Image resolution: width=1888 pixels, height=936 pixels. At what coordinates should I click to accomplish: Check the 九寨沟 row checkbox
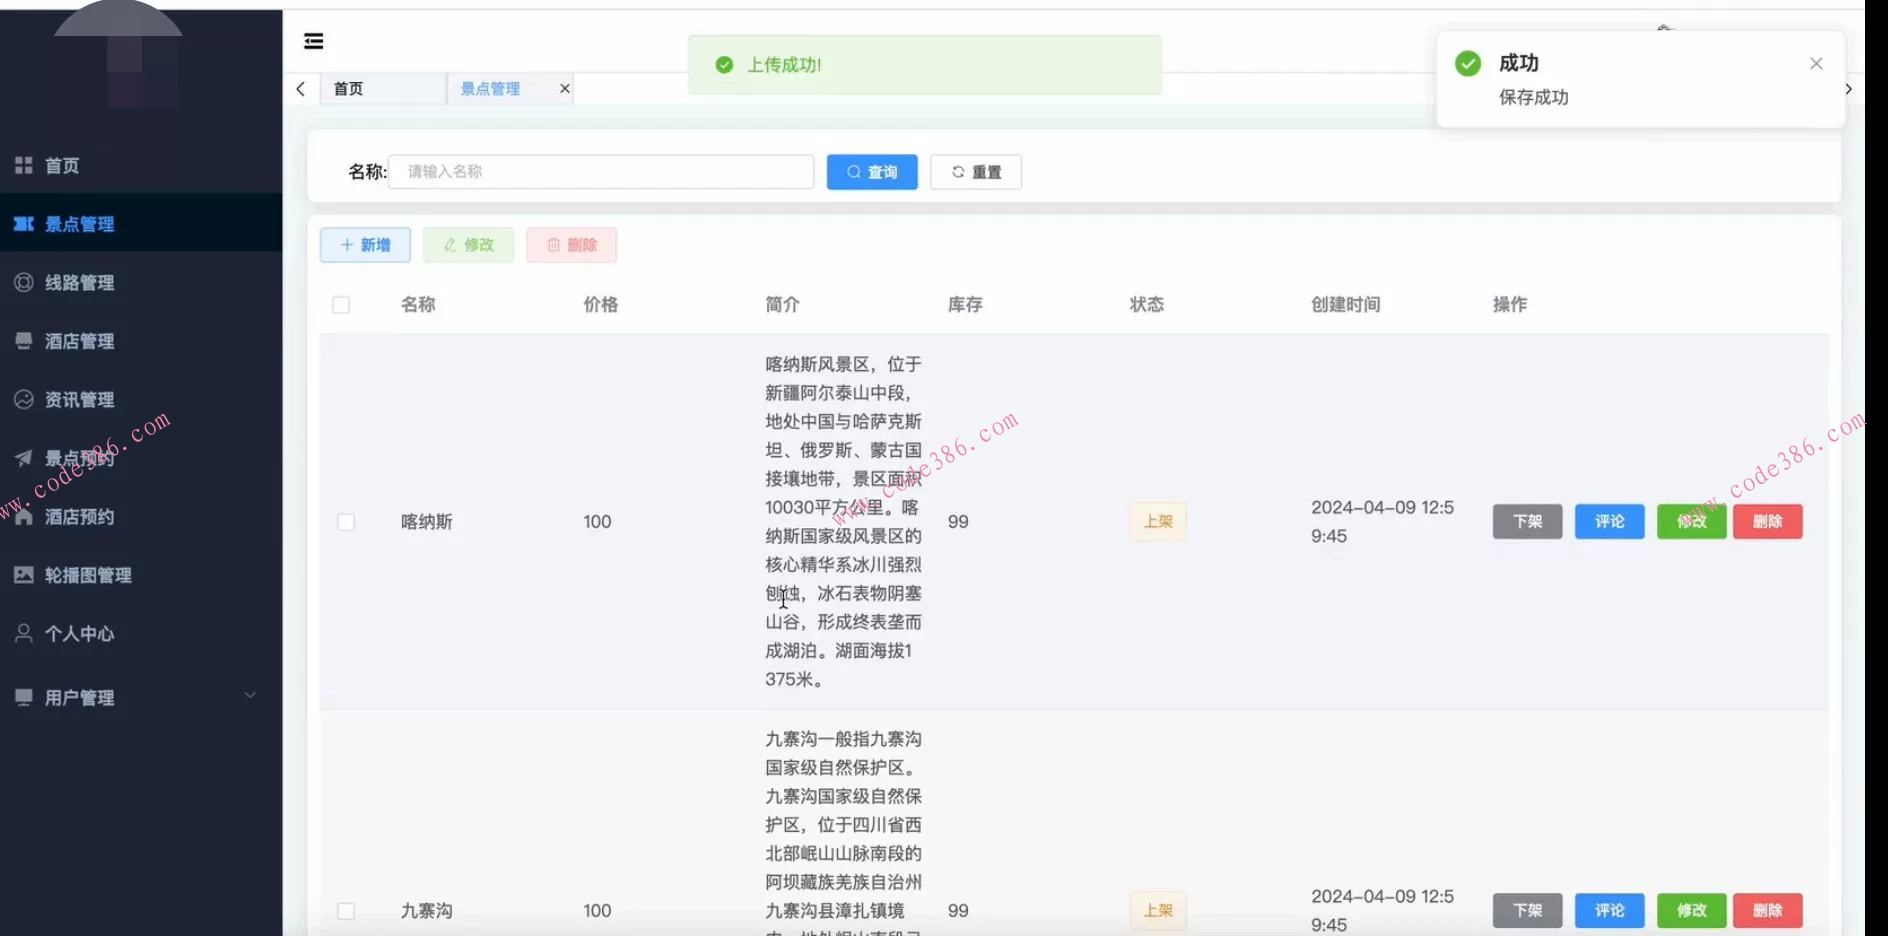pyautogui.click(x=346, y=911)
